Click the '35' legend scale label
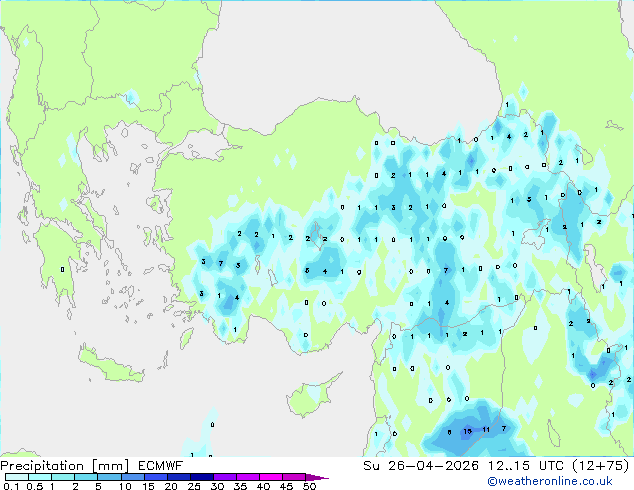Viewport: 634px width, 490px height. point(240,486)
